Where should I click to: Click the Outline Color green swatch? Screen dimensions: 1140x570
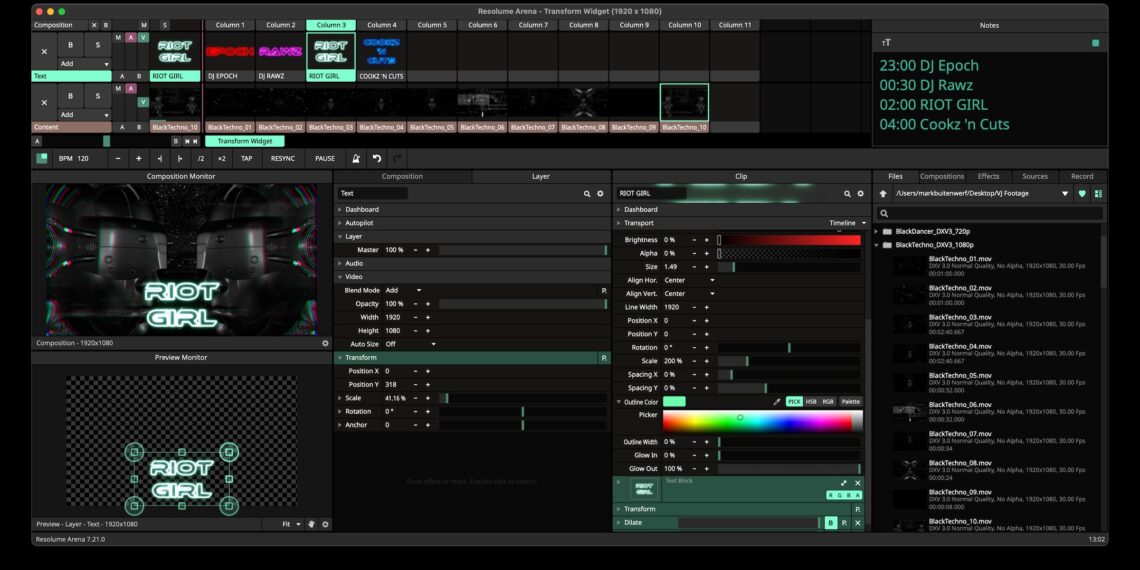[674, 402]
